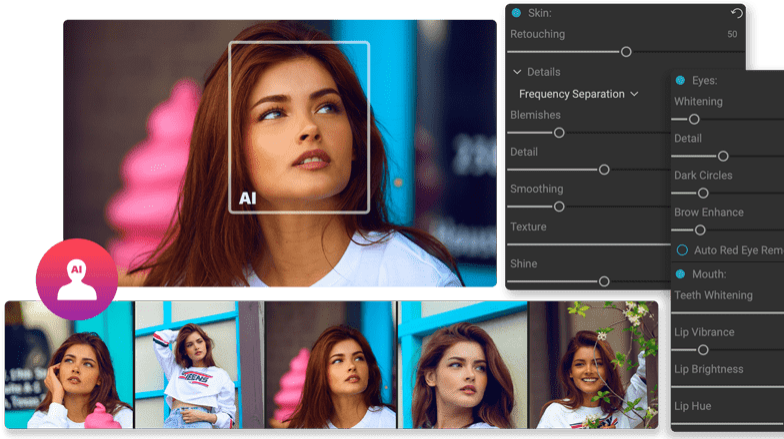Select the first thumbnail with pink cone

click(69, 365)
